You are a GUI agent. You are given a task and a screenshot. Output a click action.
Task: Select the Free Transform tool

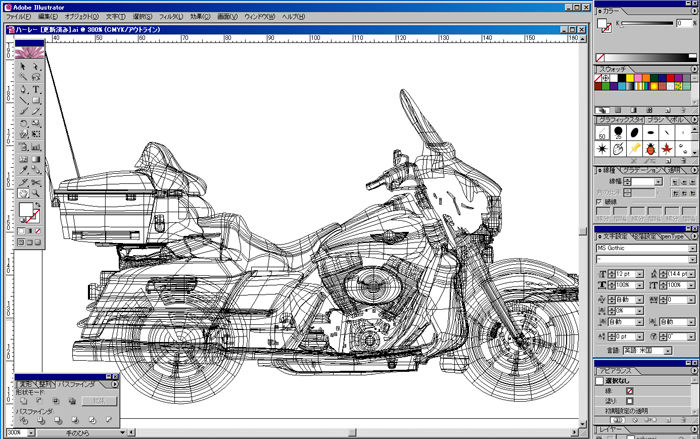(x=36, y=134)
